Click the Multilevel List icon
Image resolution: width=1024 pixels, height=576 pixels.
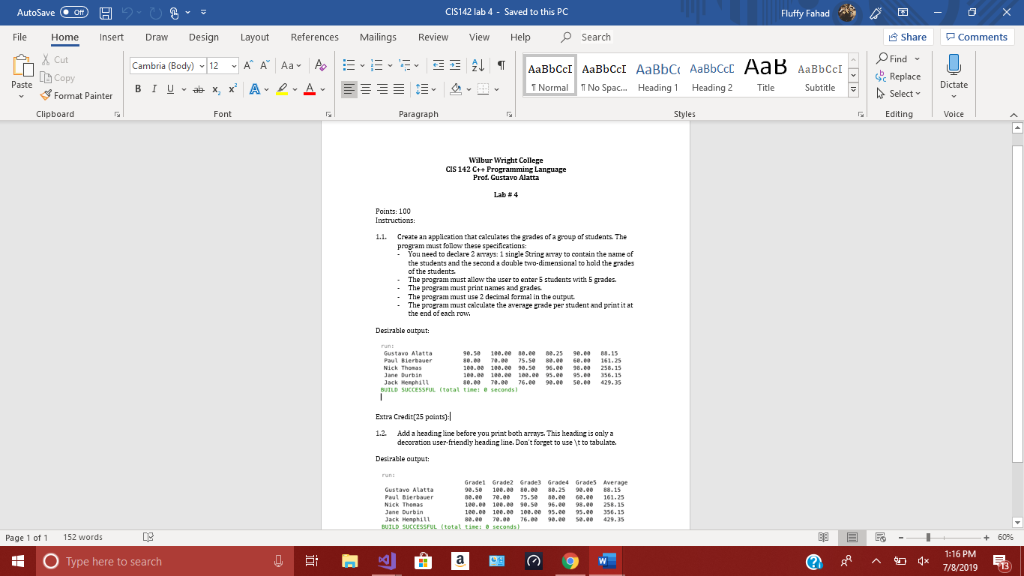(x=405, y=65)
